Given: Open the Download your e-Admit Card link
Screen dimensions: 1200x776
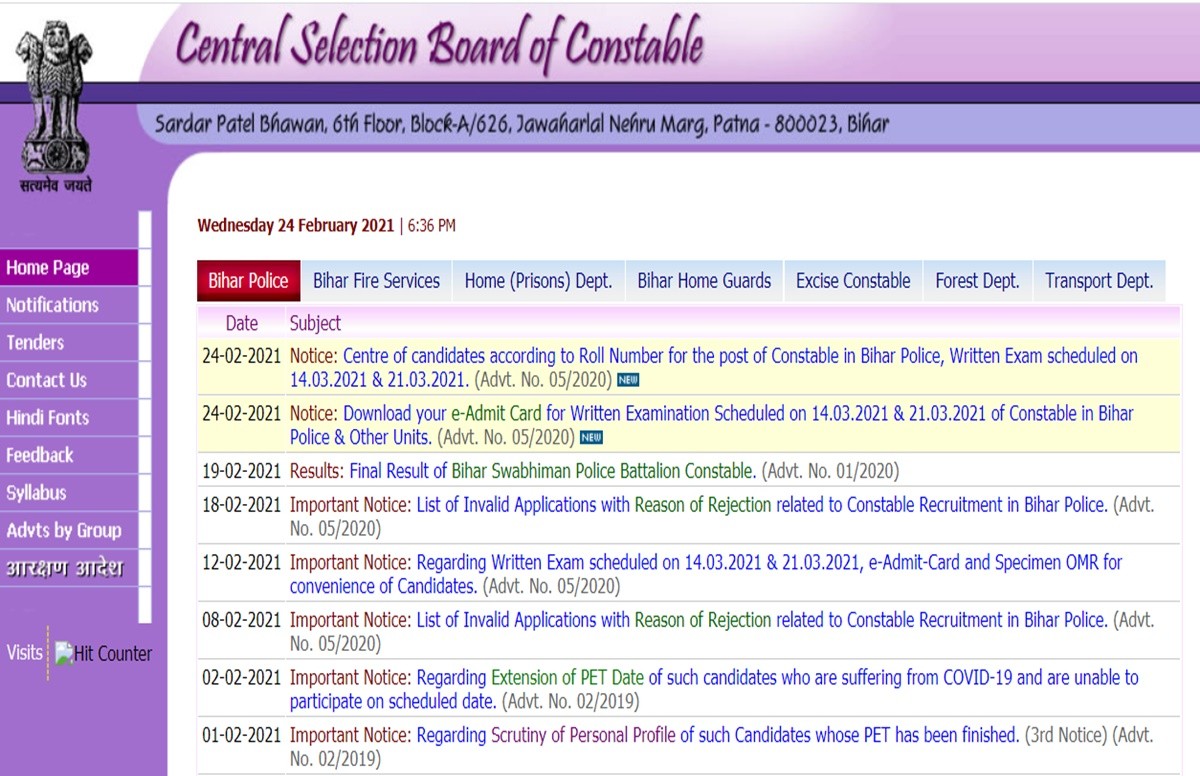Looking at the screenshot, I should coord(738,413).
